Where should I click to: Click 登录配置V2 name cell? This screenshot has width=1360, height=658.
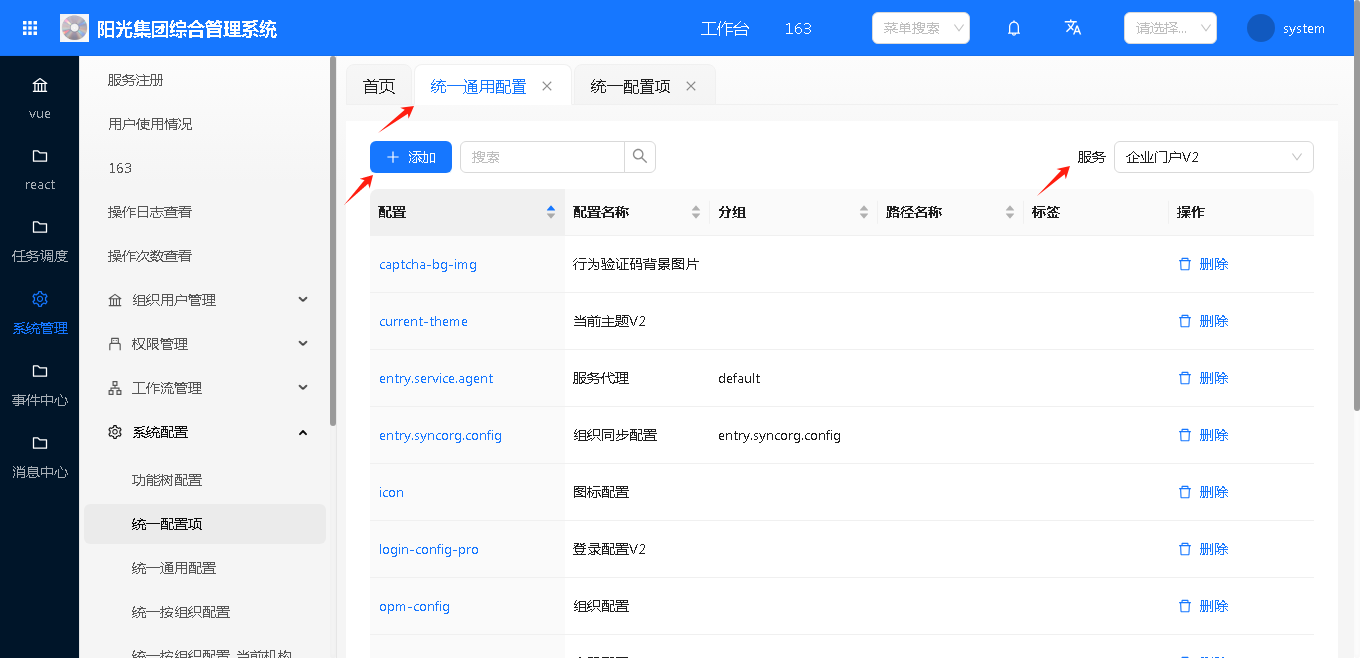tap(609, 550)
